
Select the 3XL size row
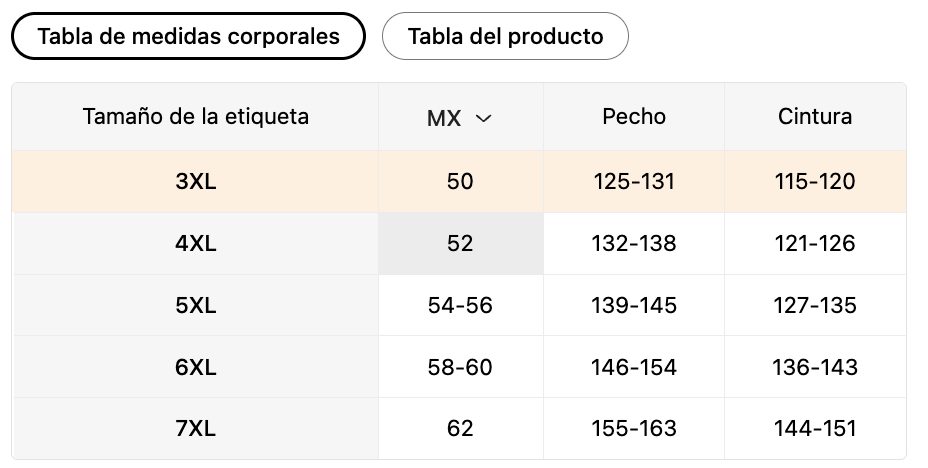coord(459,182)
